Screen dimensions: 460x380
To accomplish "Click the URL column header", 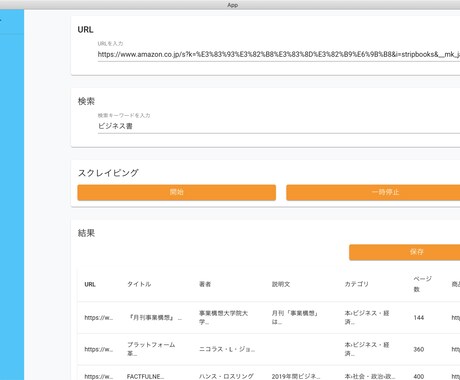I will (90, 284).
